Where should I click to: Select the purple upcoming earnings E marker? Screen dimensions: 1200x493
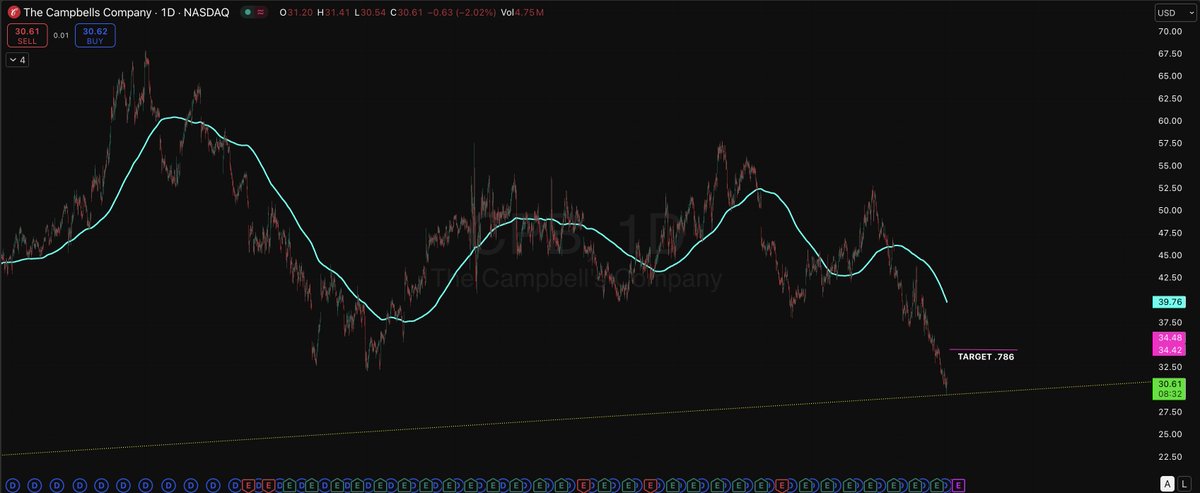coord(958,484)
